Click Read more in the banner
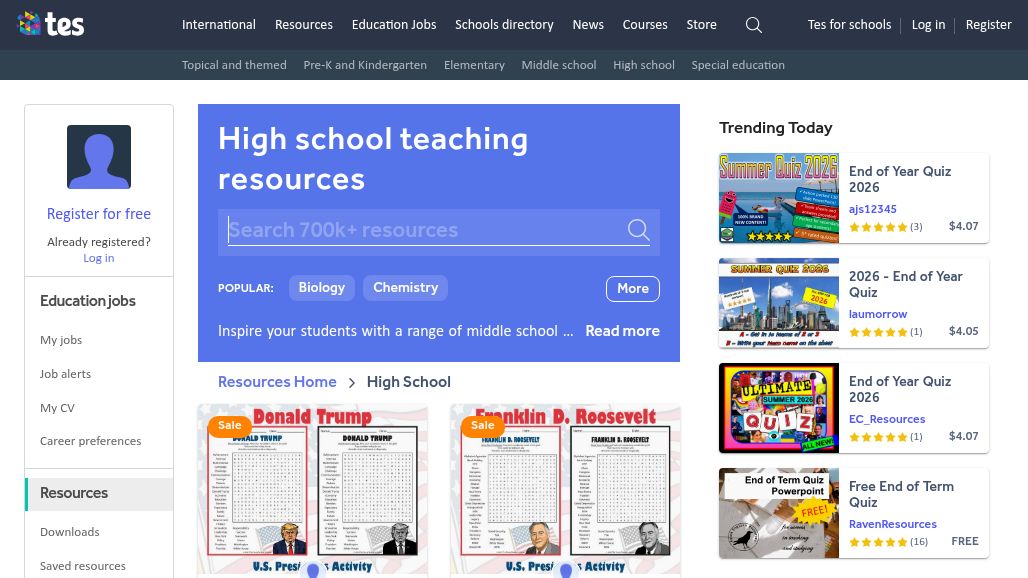1028x578 pixels. (623, 331)
